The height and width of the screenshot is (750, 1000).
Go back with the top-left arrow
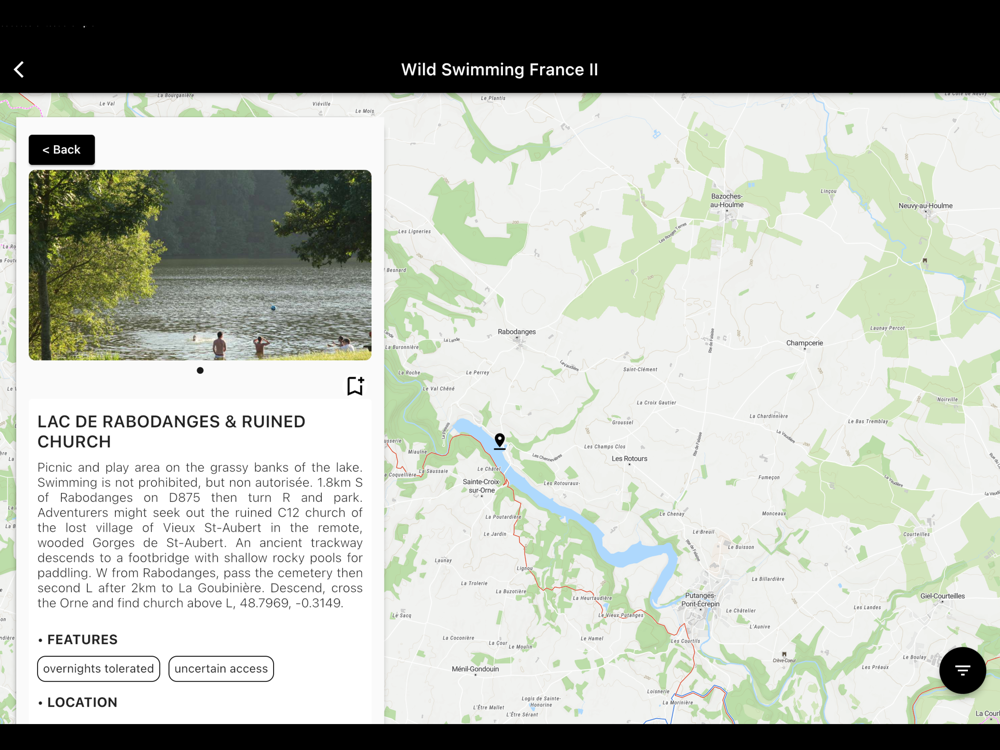click(x=19, y=70)
